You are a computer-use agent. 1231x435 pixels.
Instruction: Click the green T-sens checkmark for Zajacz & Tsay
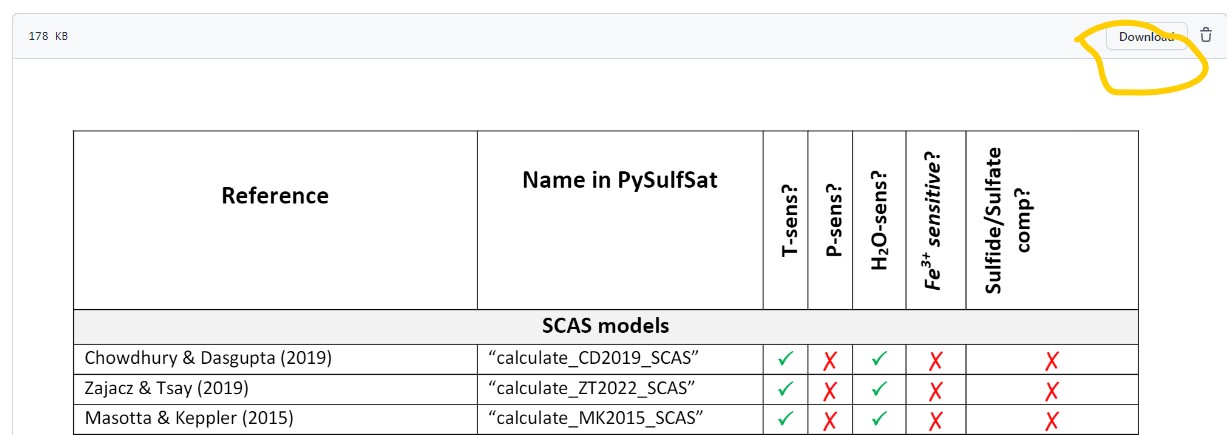(786, 389)
